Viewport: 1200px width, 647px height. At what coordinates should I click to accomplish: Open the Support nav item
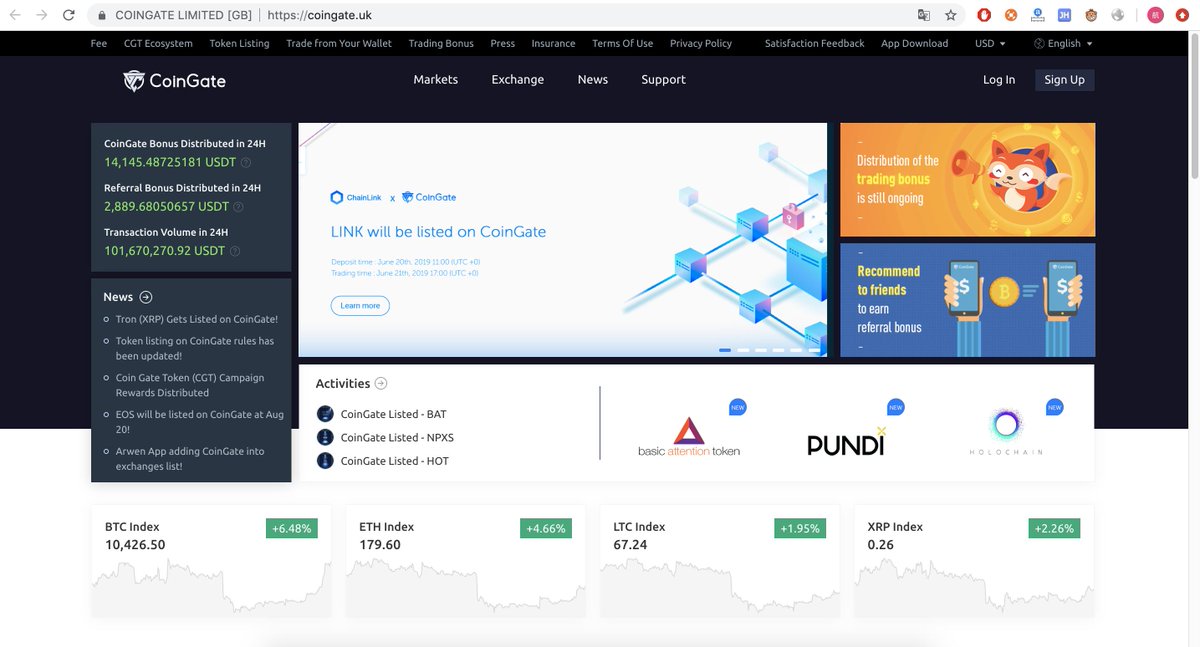664,79
